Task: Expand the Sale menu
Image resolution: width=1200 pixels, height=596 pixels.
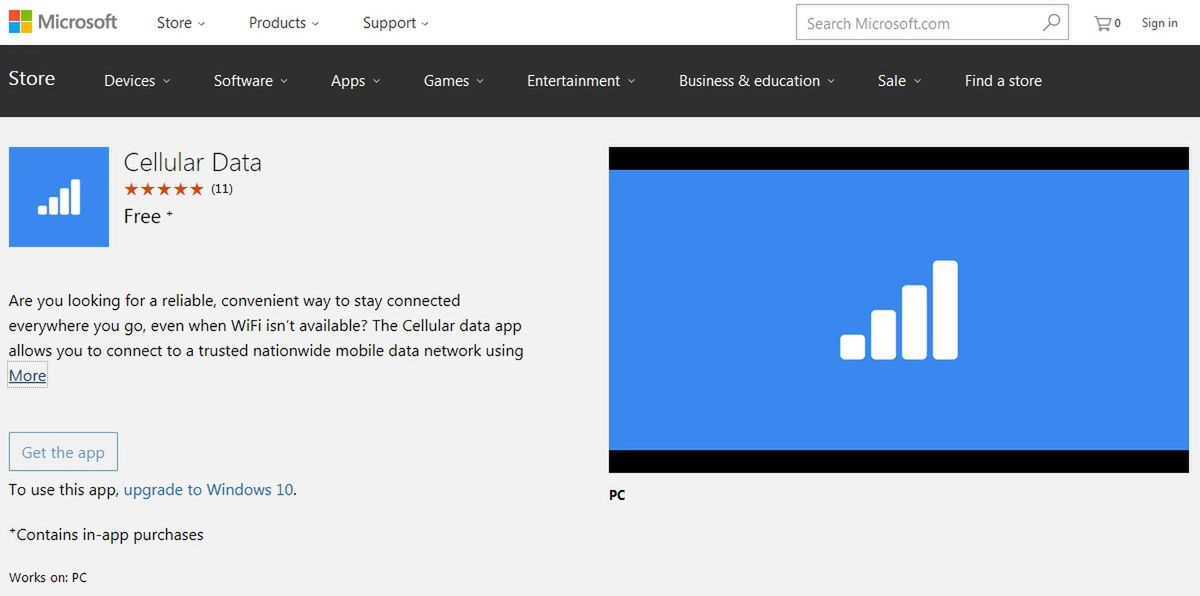Action: (x=900, y=81)
